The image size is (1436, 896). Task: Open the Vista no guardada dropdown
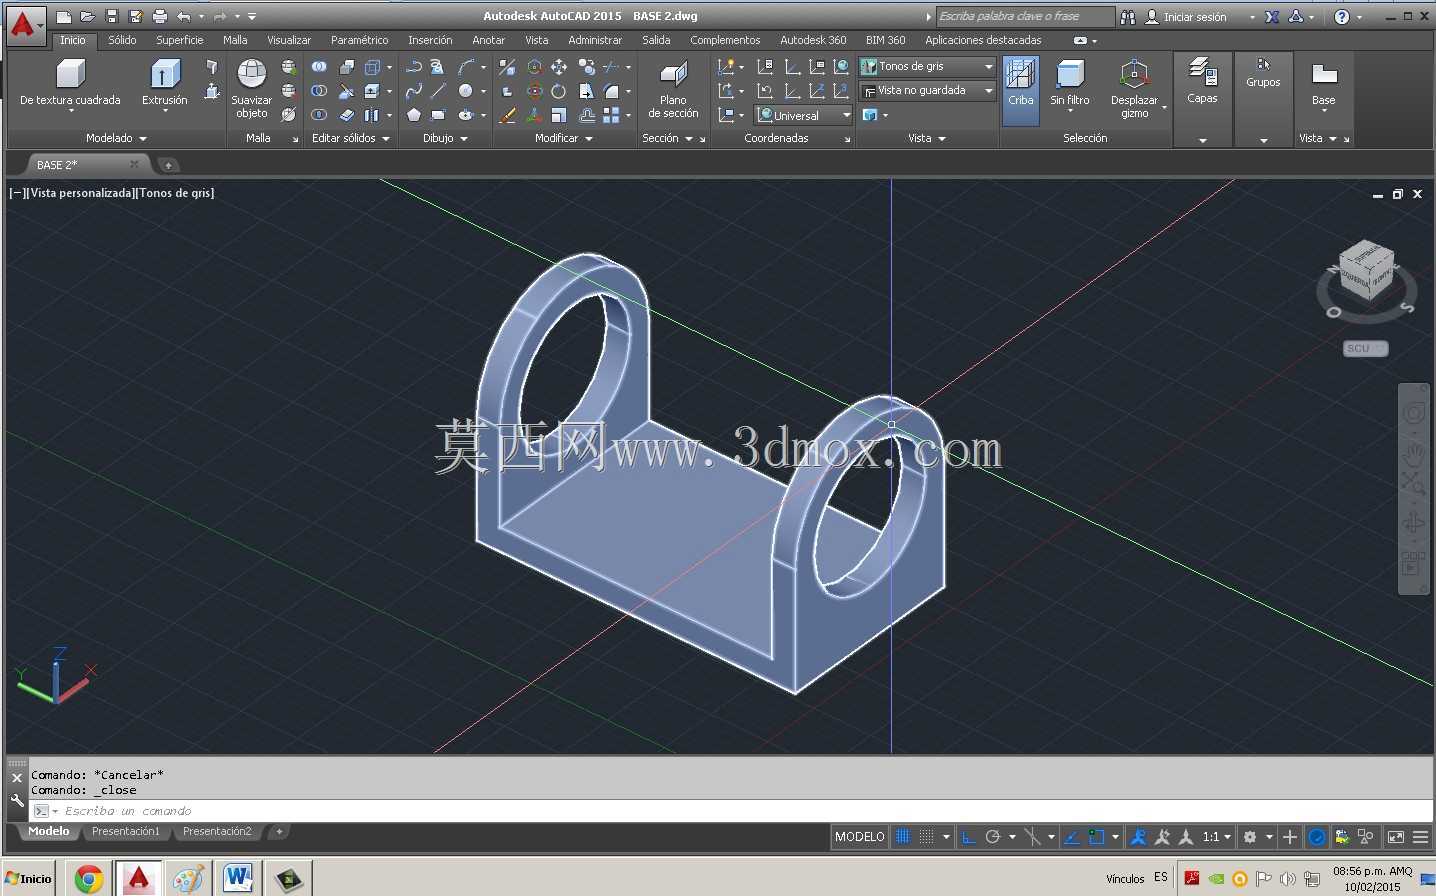(x=927, y=90)
